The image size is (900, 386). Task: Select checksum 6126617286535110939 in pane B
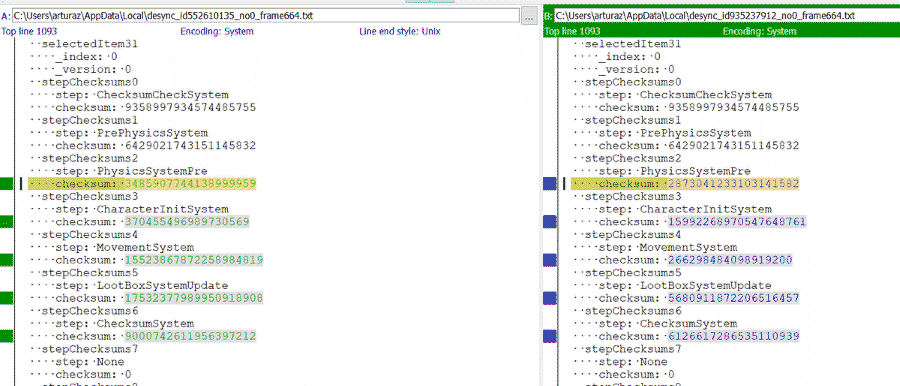[x=733, y=336]
